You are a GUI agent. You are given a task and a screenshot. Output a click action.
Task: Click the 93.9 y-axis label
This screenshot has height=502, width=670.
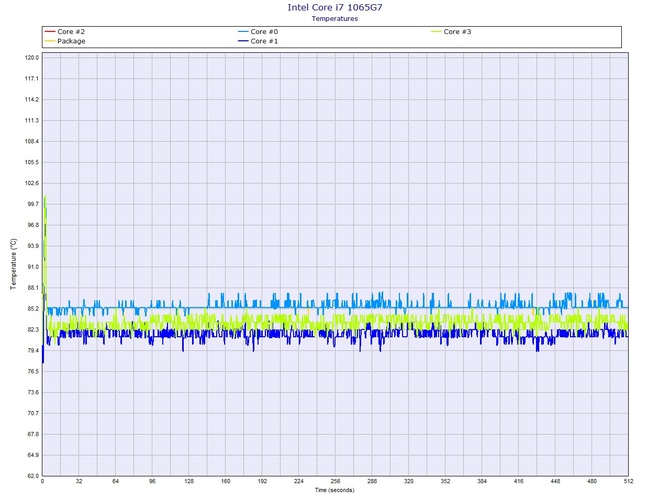[x=33, y=246]
